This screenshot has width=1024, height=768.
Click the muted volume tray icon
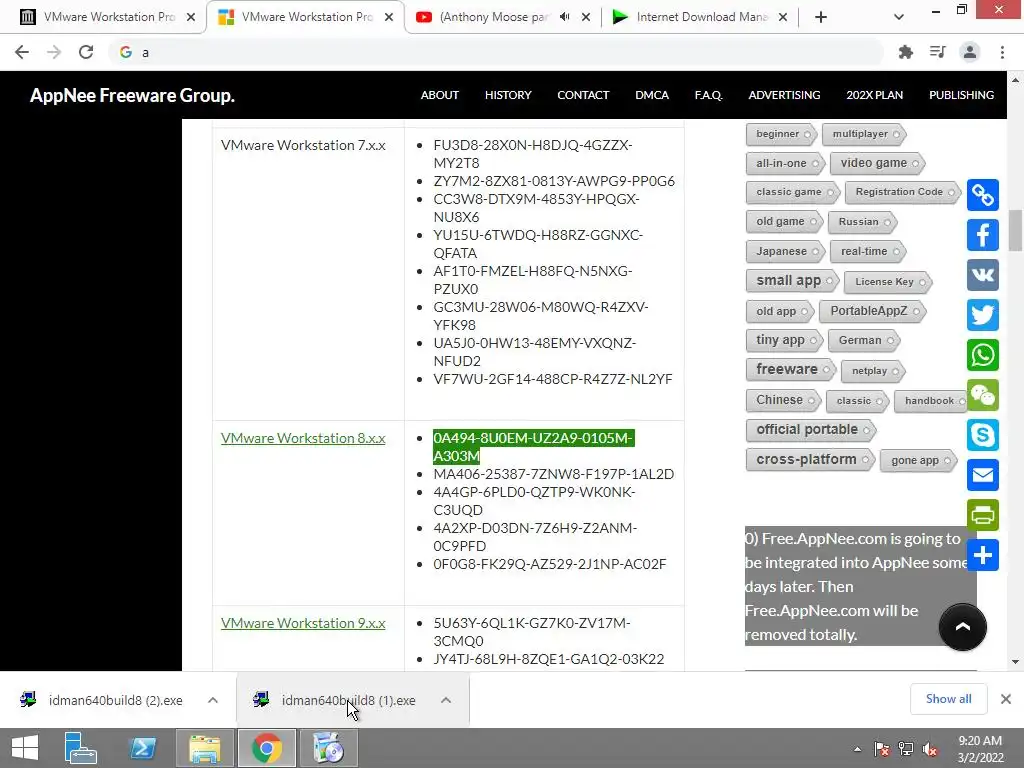[x=931, y=749]
